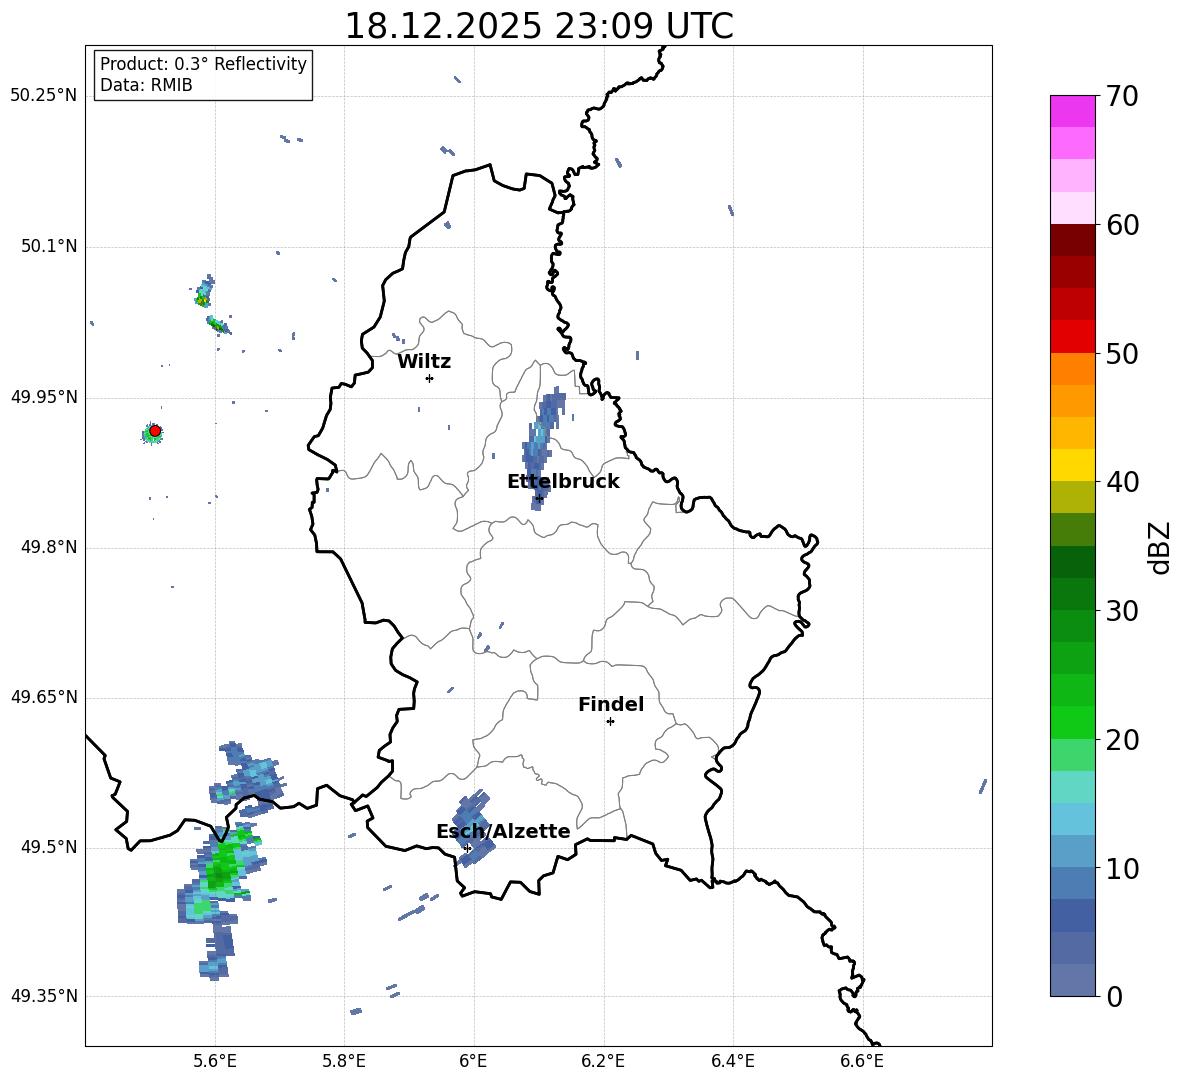Pick the dark maroon colorbar swatch below 60
The width and height of the screenshot is (1184, 1081).
coord(1073,240)
